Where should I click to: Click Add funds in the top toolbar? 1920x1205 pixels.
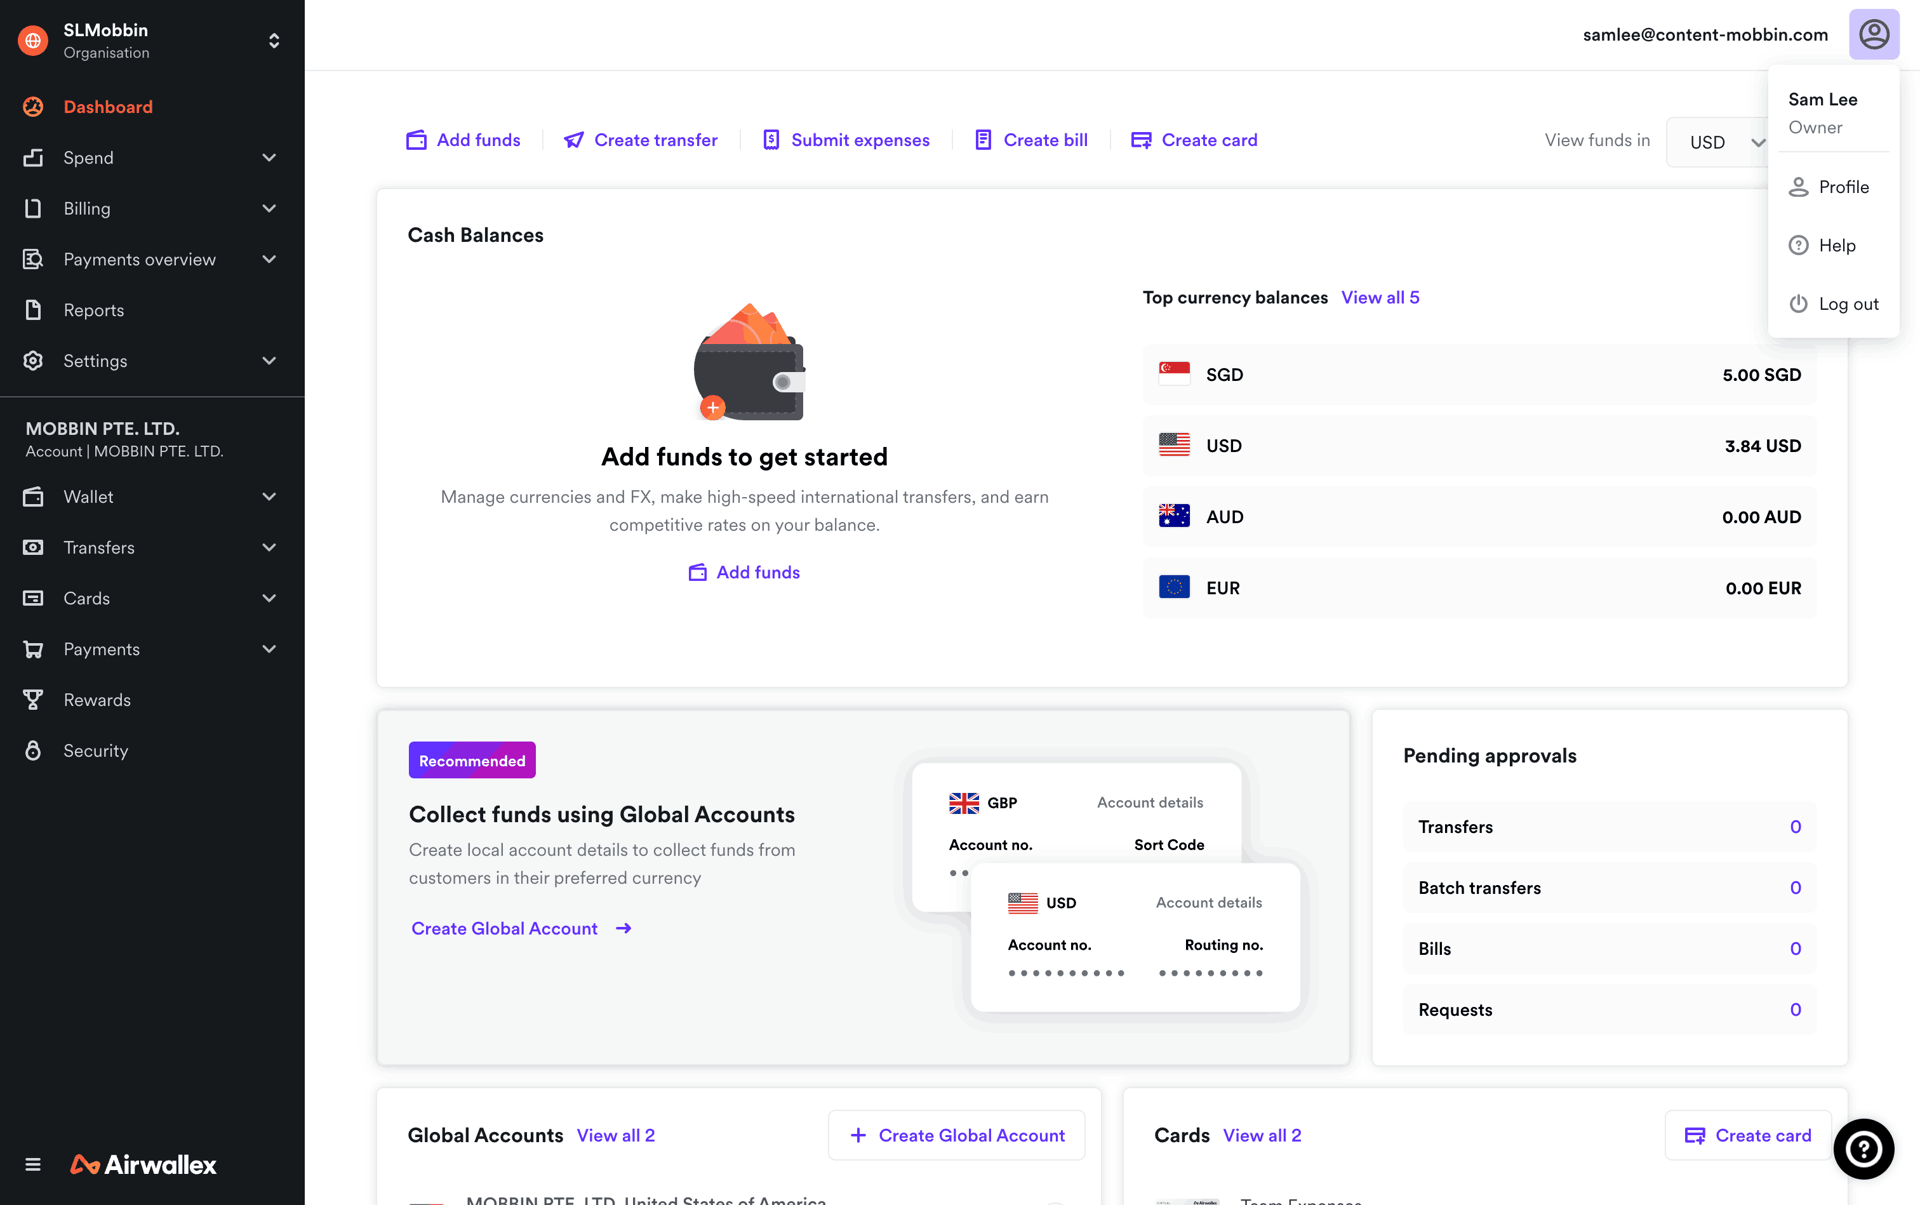(x=463, y=140)
